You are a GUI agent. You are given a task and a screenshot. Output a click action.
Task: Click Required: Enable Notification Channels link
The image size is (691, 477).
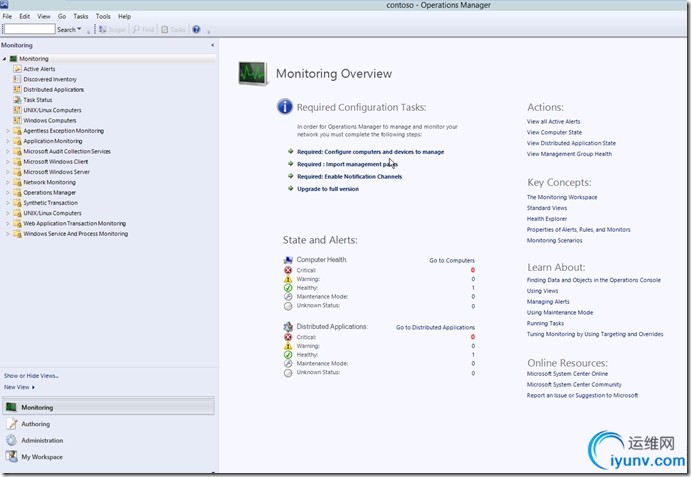pyautogui.click(x=349, y=176)
